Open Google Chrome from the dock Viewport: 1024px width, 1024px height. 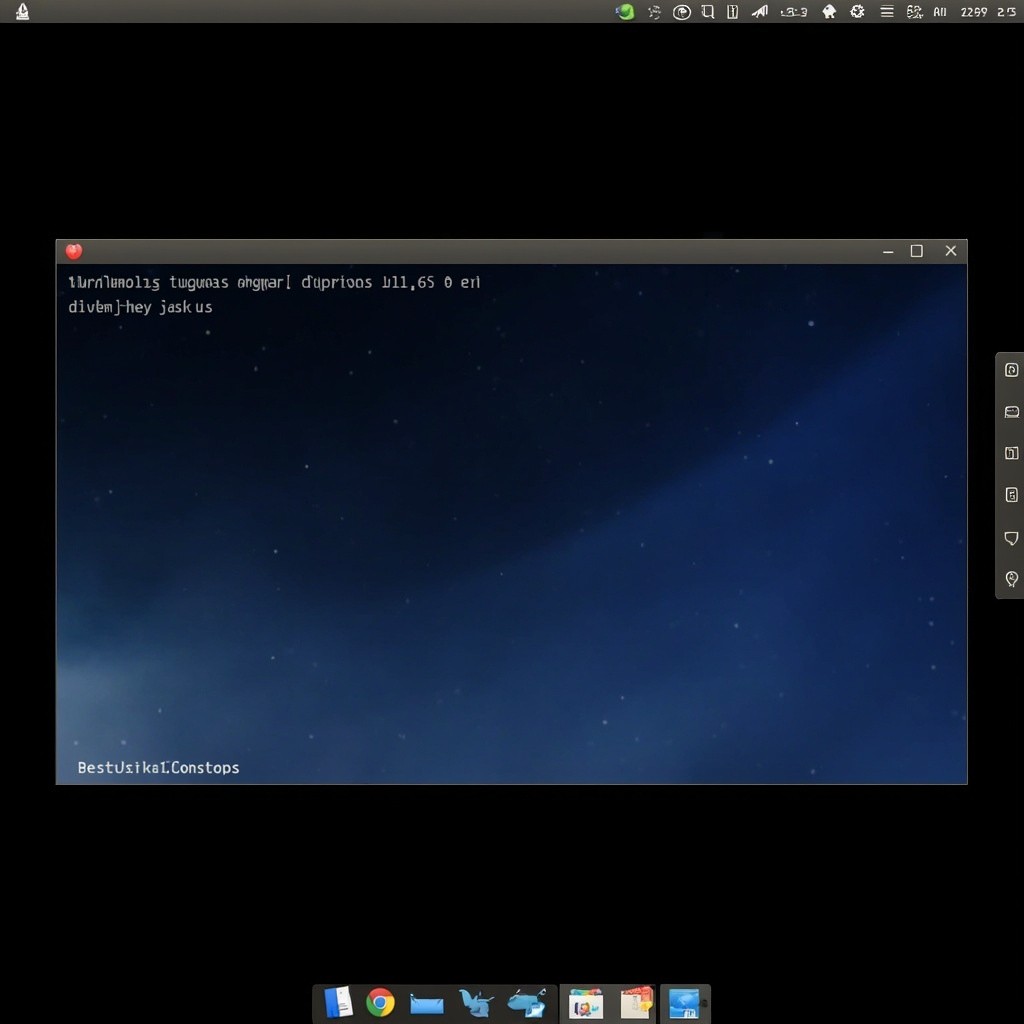[380, 1002]
